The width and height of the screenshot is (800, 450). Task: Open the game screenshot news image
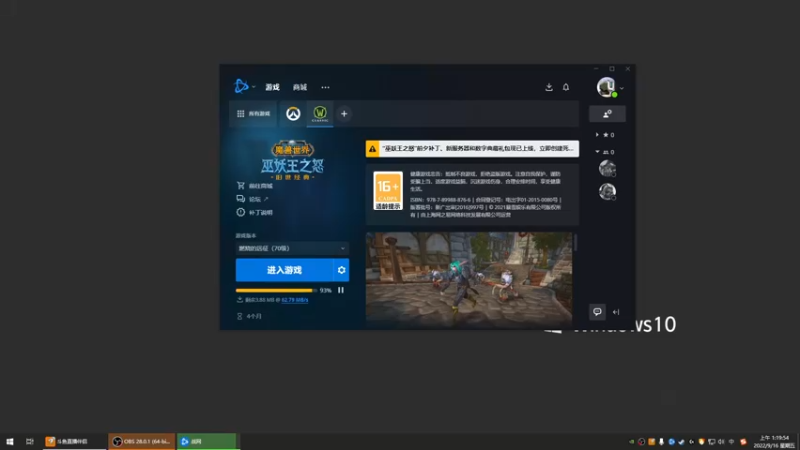[468, 280]
